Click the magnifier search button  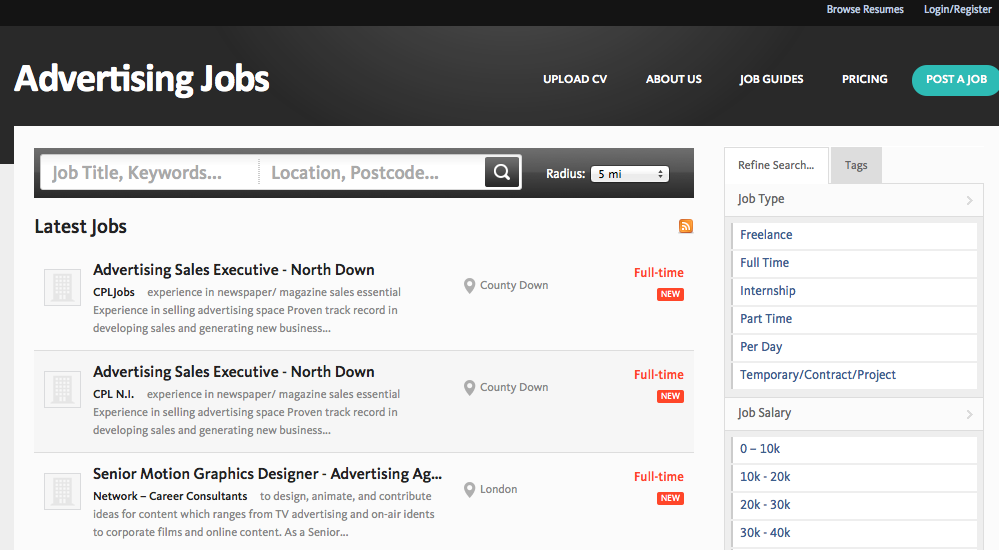[x=502, y=172]
